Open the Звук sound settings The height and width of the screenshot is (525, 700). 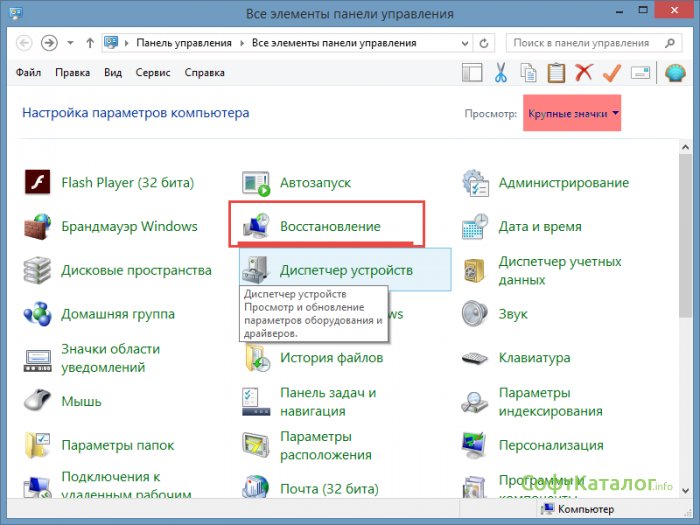click(513, 314)
